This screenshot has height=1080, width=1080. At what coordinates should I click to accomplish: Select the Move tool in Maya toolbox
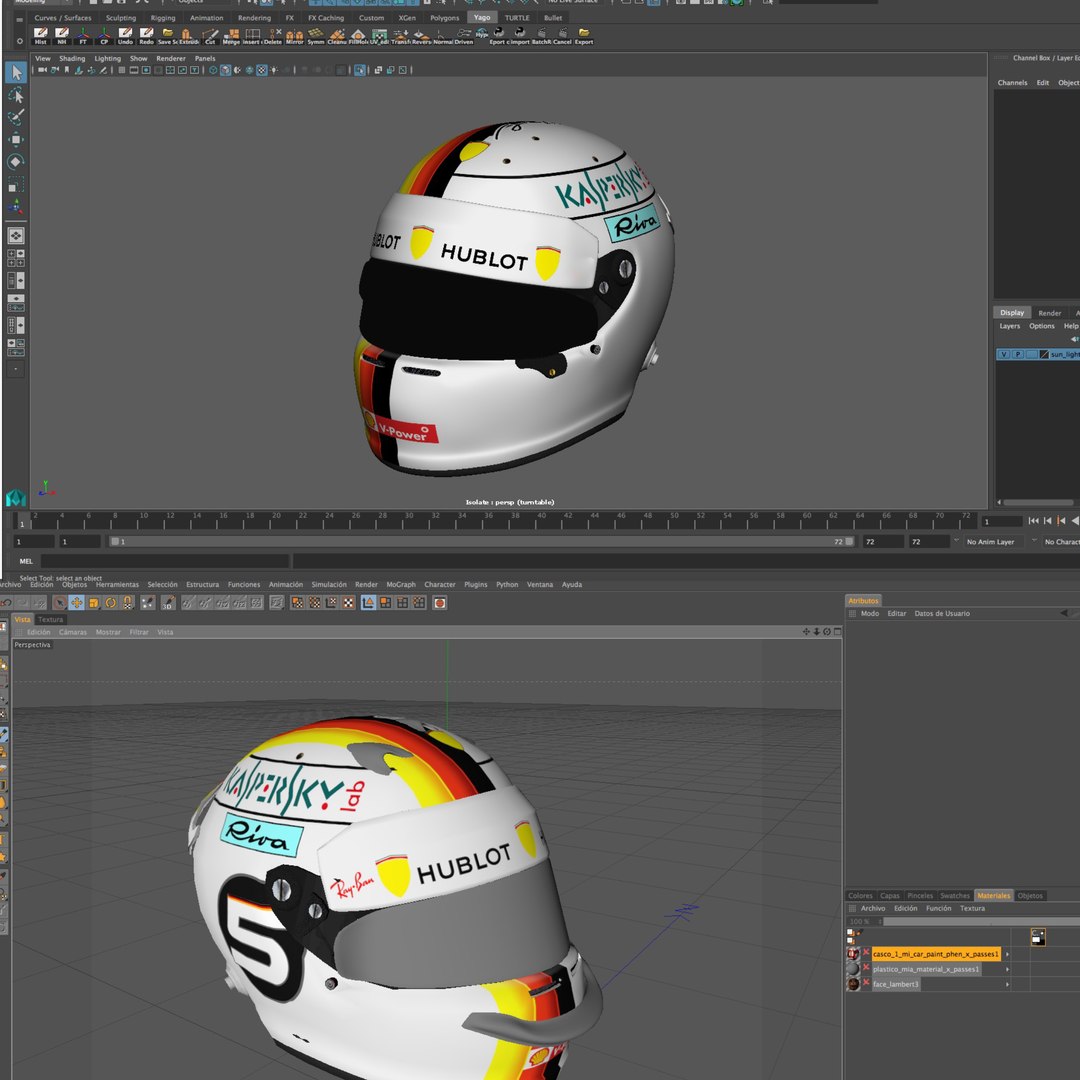(16, 139)
